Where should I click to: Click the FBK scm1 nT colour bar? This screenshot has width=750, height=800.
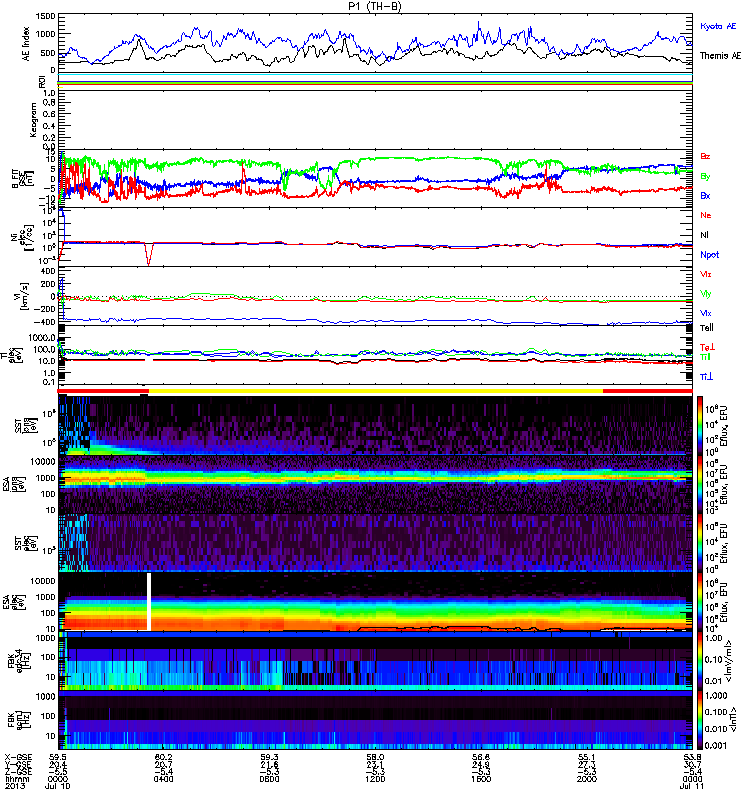701,720
